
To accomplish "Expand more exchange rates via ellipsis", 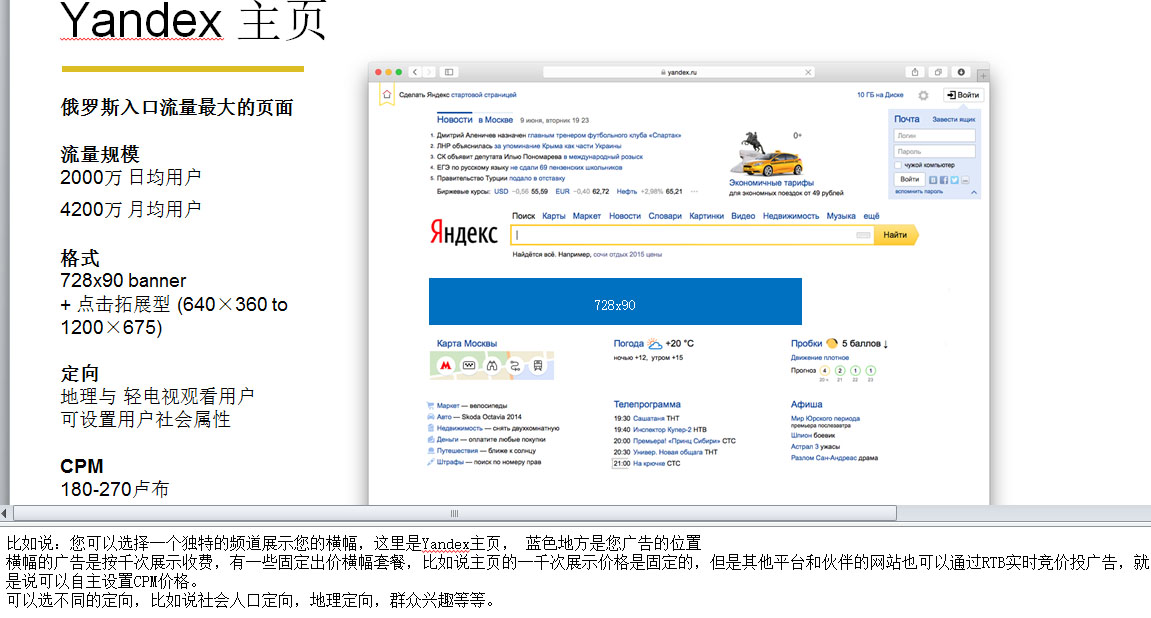I will (x=694, y=192).
